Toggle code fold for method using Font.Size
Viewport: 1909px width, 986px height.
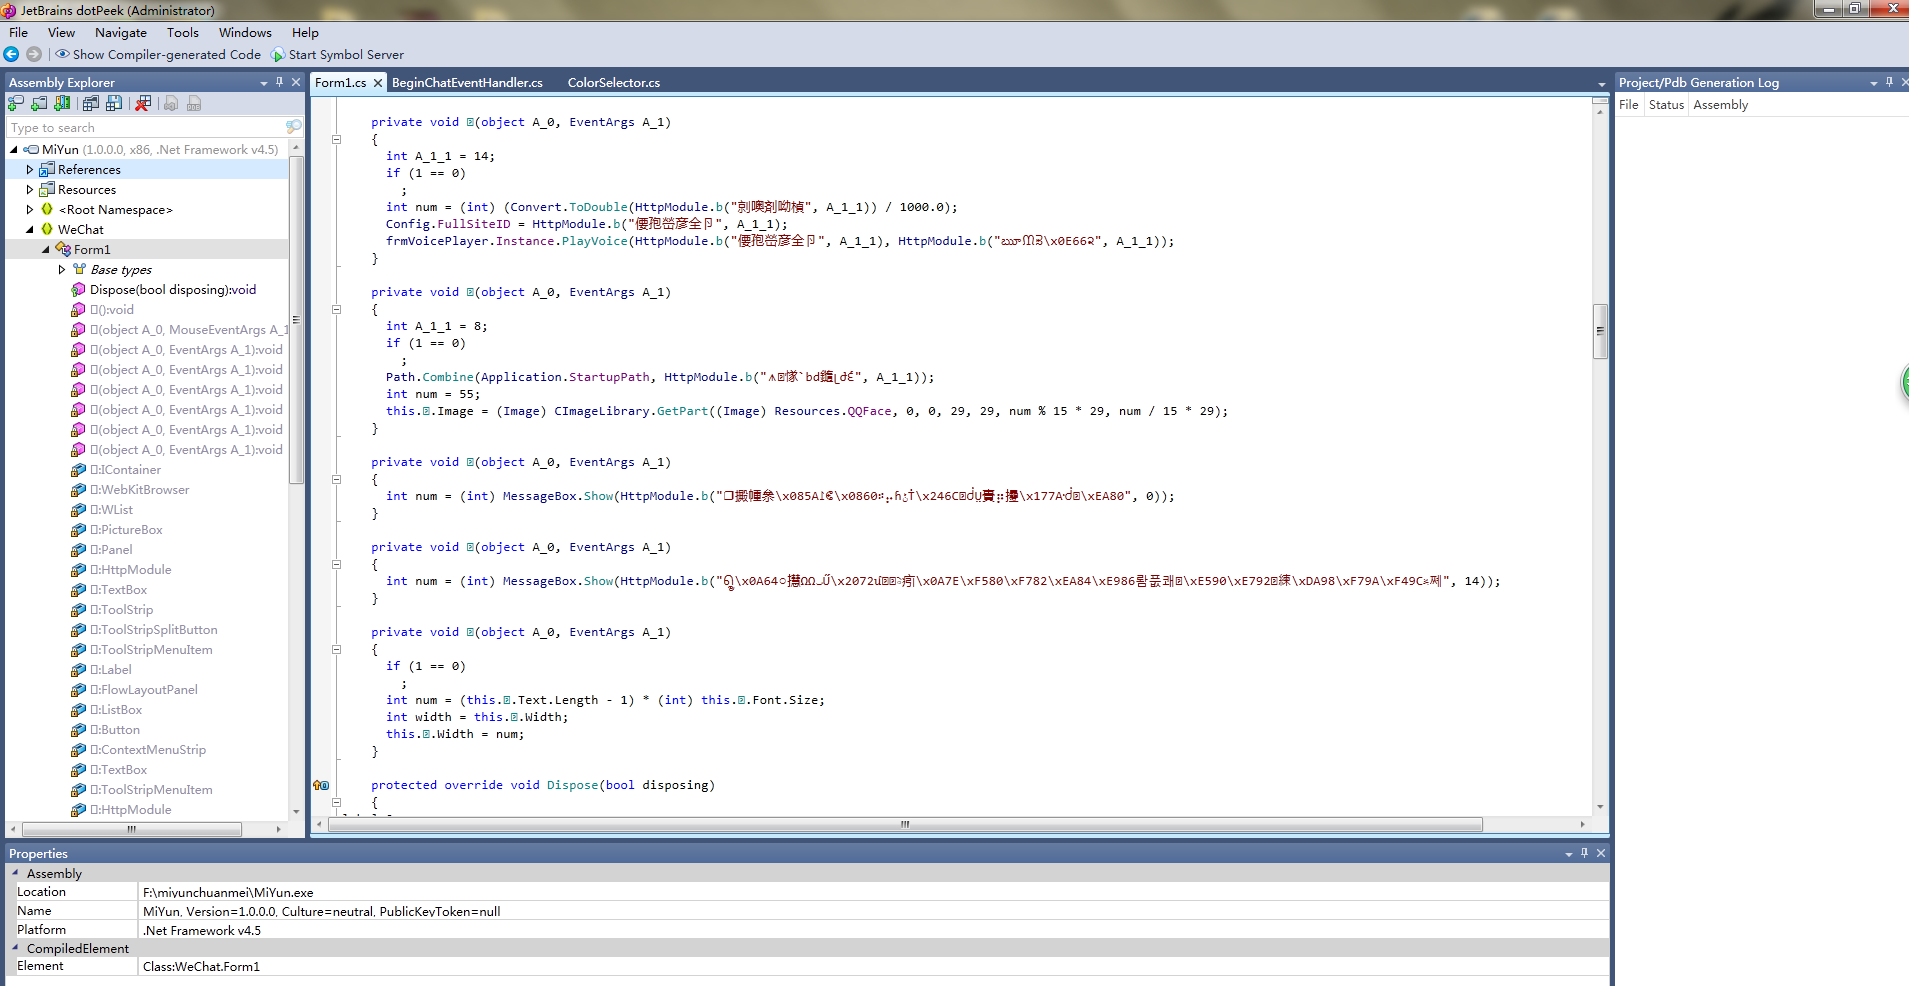[336, 649]
